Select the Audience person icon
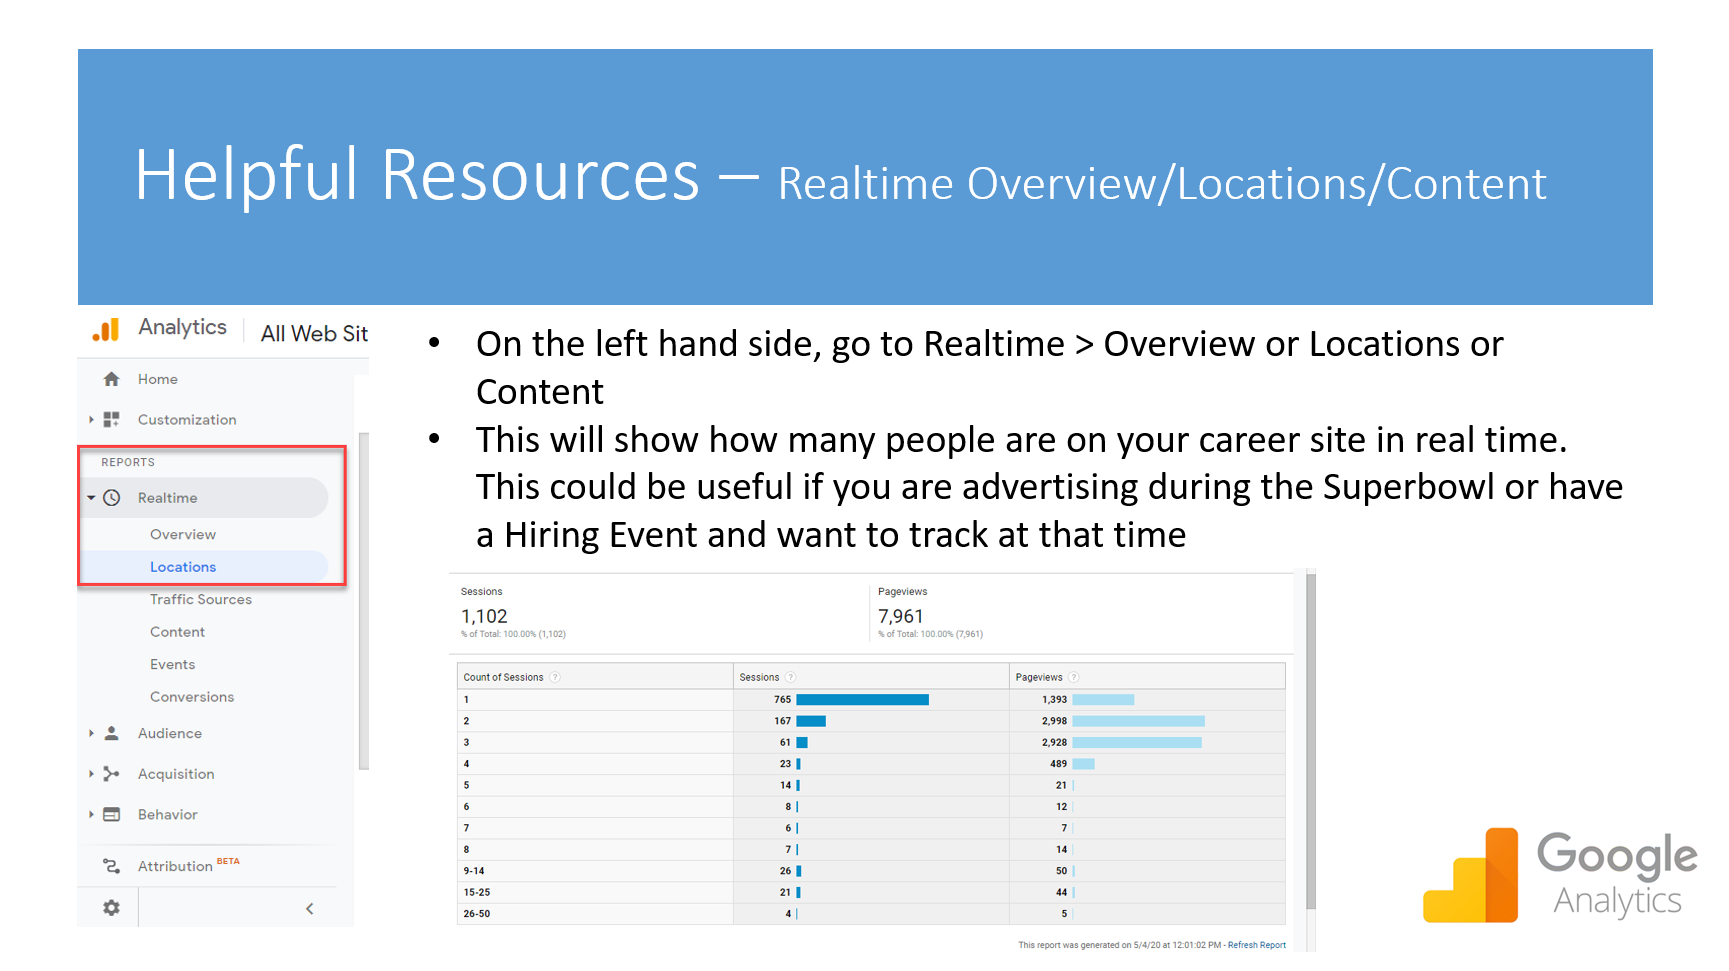The height and width of the screenshot is (971, 1729). tap(111, 733)
